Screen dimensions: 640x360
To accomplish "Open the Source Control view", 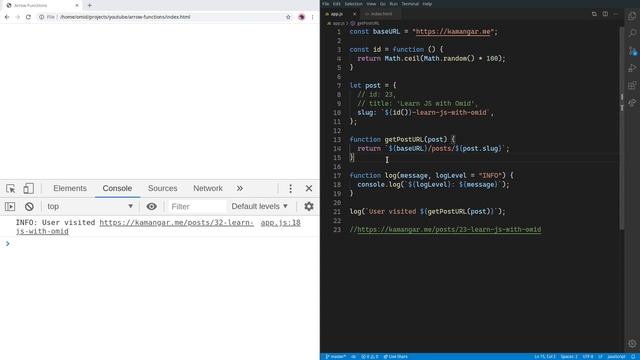I will [x=632, y=51].
